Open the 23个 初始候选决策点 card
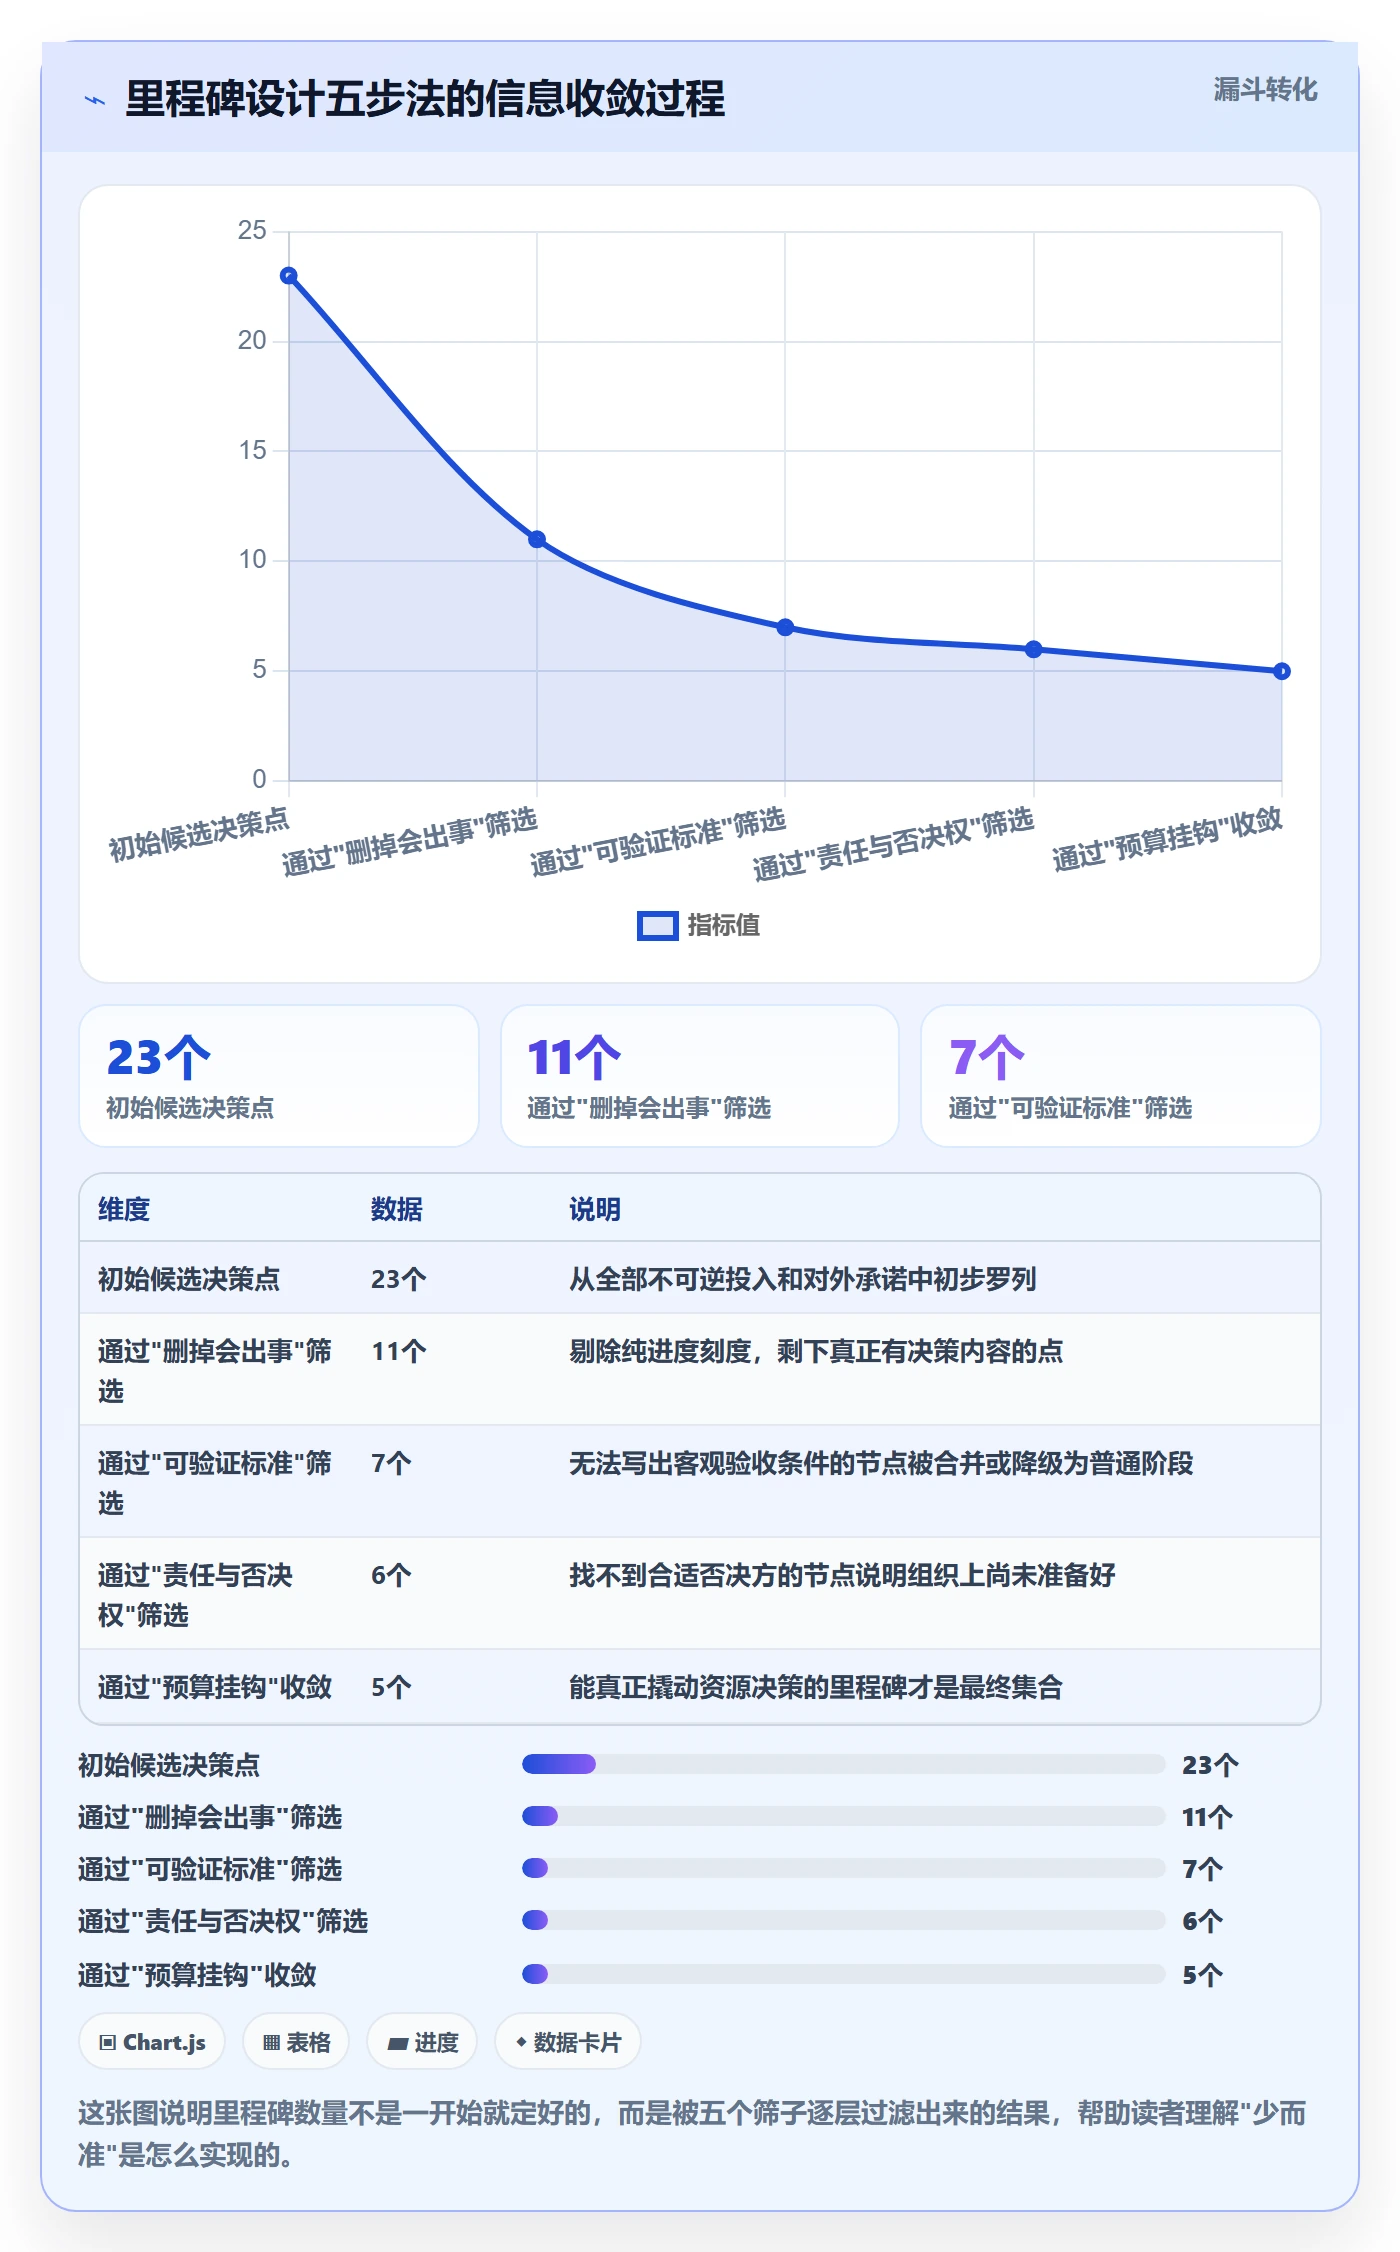Viewport: 1400px width, 2252px height. [x=279, y=1076]
